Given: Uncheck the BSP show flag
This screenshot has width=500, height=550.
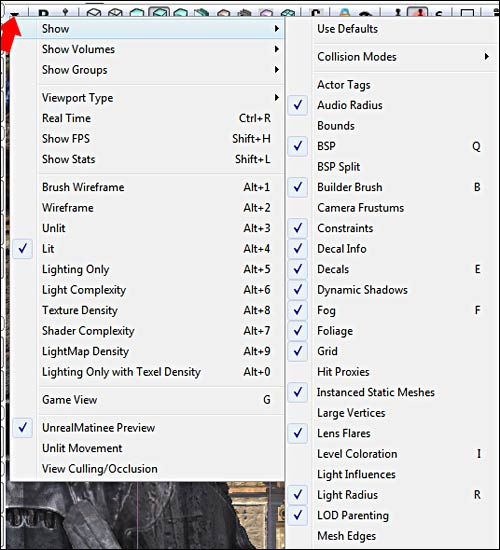Looking at the screenshot, I should click(x=393, y=146).
